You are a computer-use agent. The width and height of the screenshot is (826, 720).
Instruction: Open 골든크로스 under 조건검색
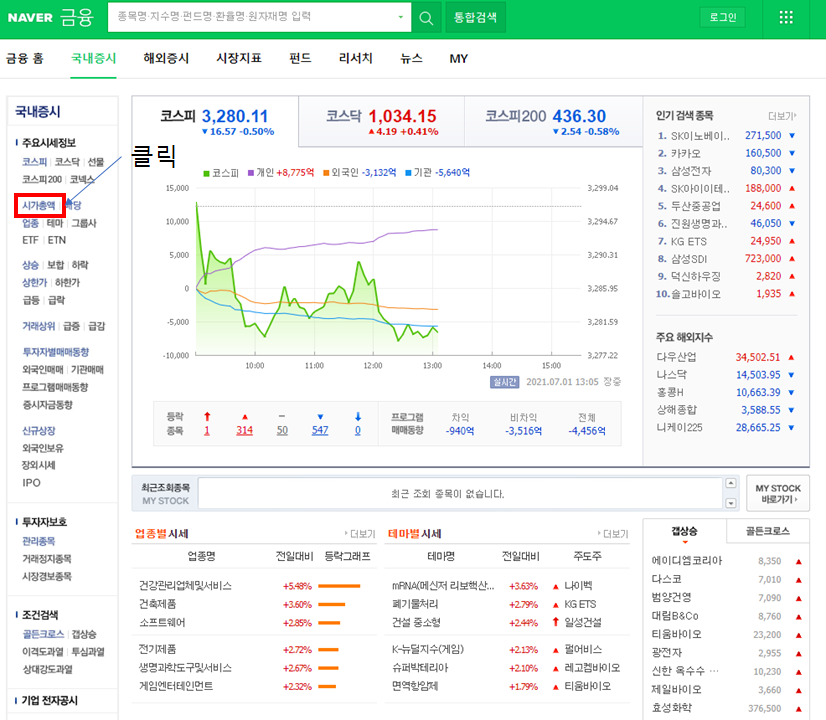pos(43,634)
